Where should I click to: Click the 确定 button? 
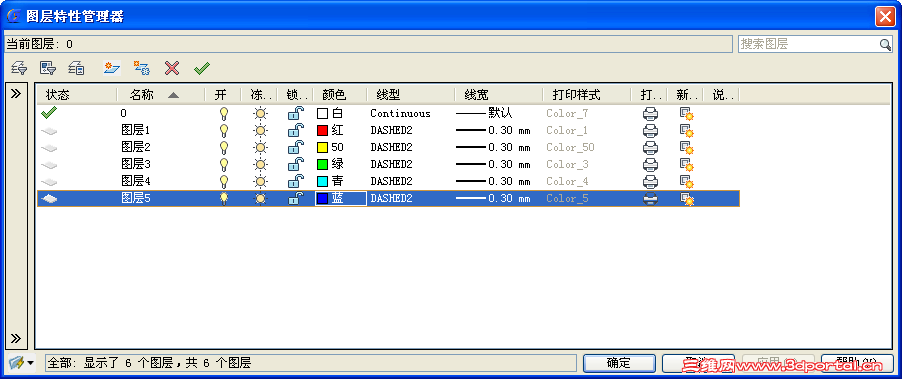pos(619,363)
